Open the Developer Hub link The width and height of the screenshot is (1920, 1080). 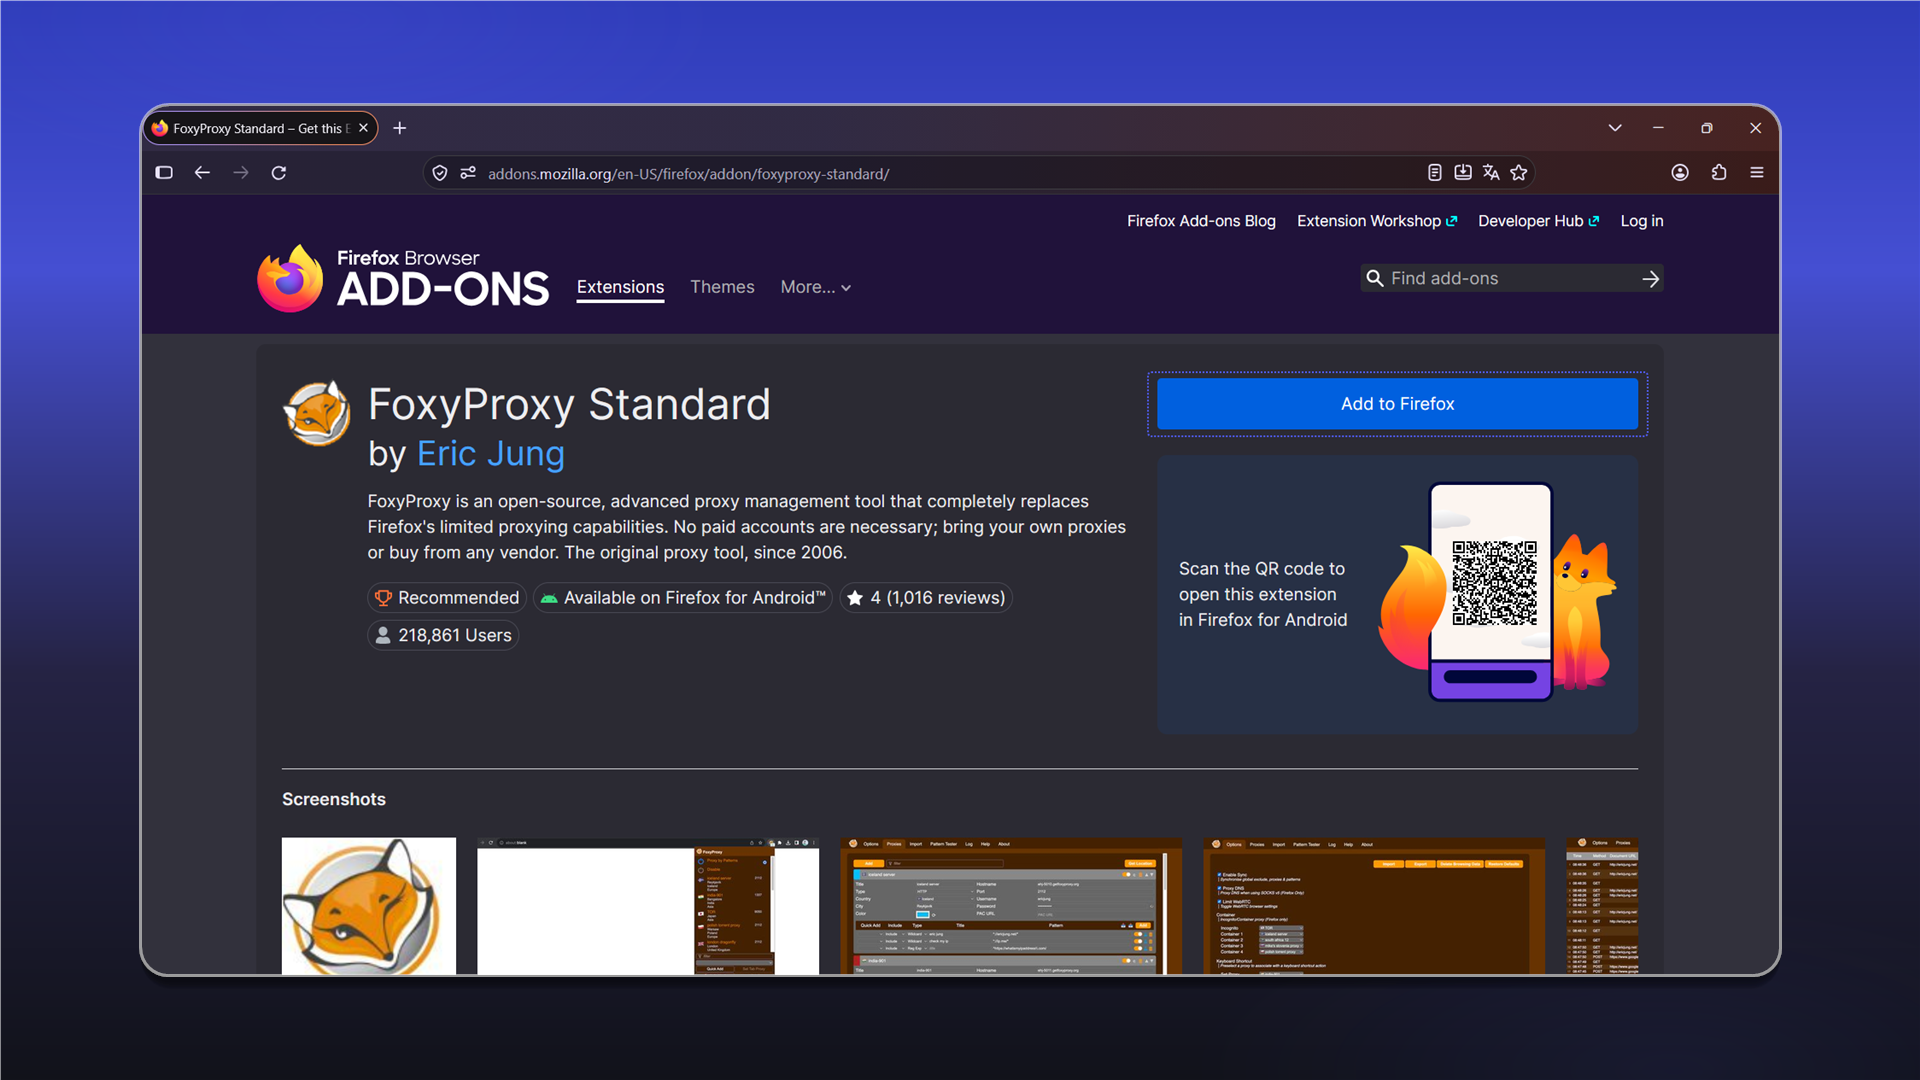(1538, 221)
